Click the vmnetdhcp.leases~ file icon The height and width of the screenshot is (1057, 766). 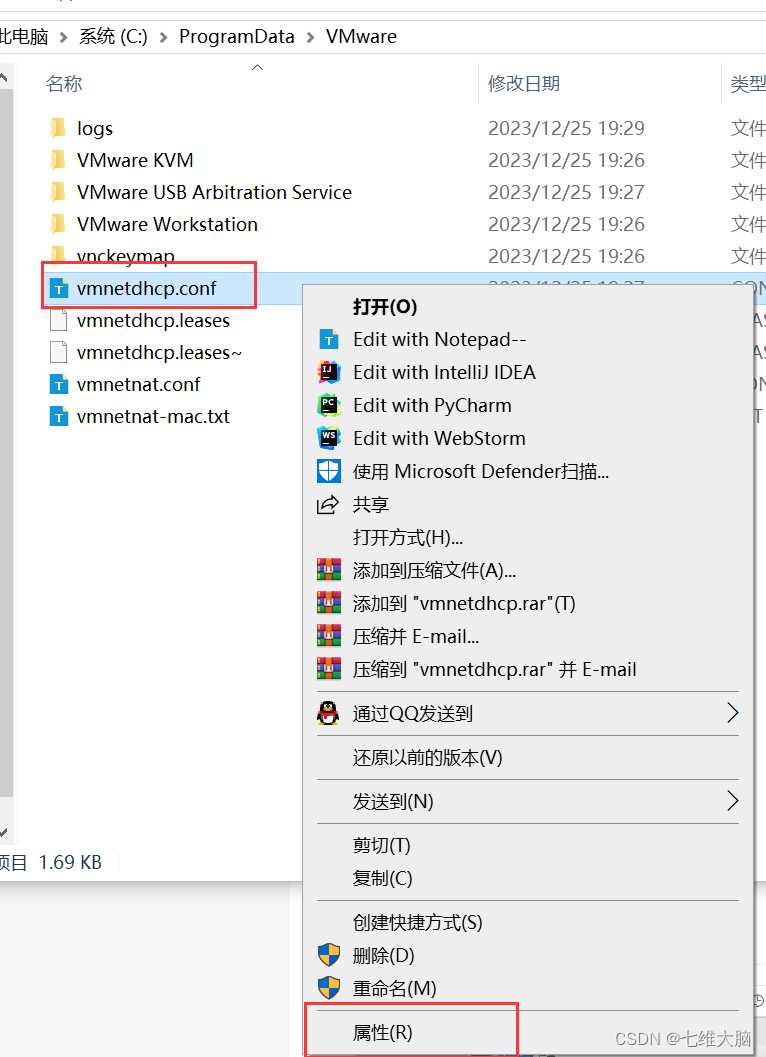(59, 353)
